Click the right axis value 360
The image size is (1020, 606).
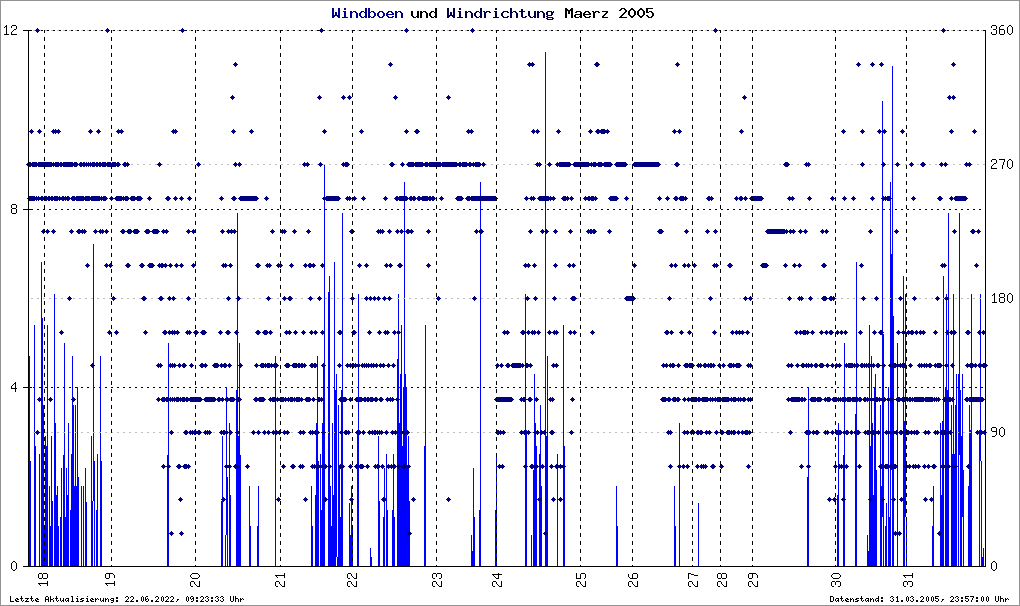click(x=1001, y=30)
